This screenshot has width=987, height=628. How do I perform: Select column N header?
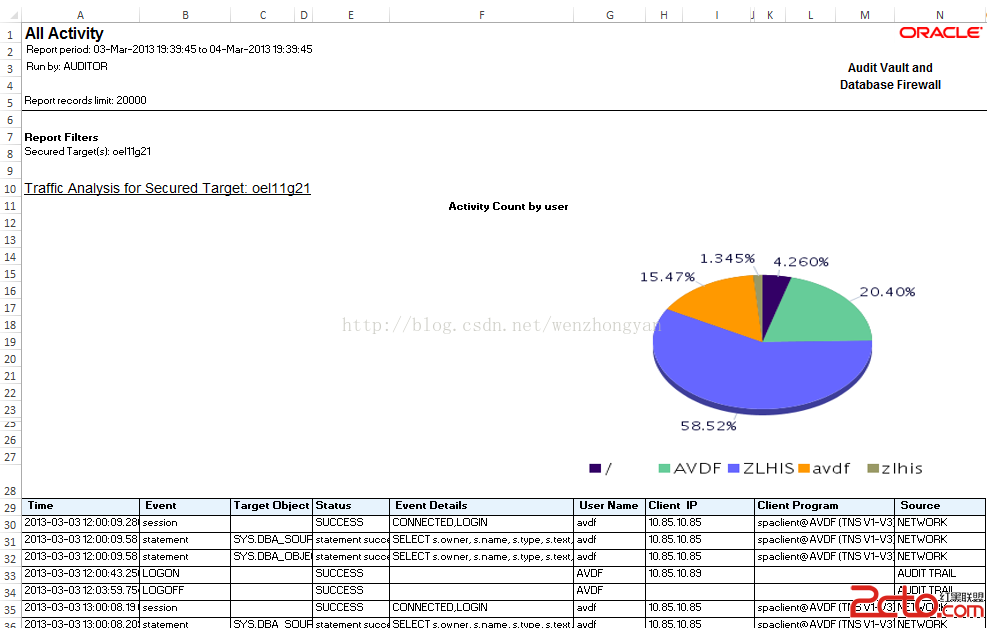939,14
